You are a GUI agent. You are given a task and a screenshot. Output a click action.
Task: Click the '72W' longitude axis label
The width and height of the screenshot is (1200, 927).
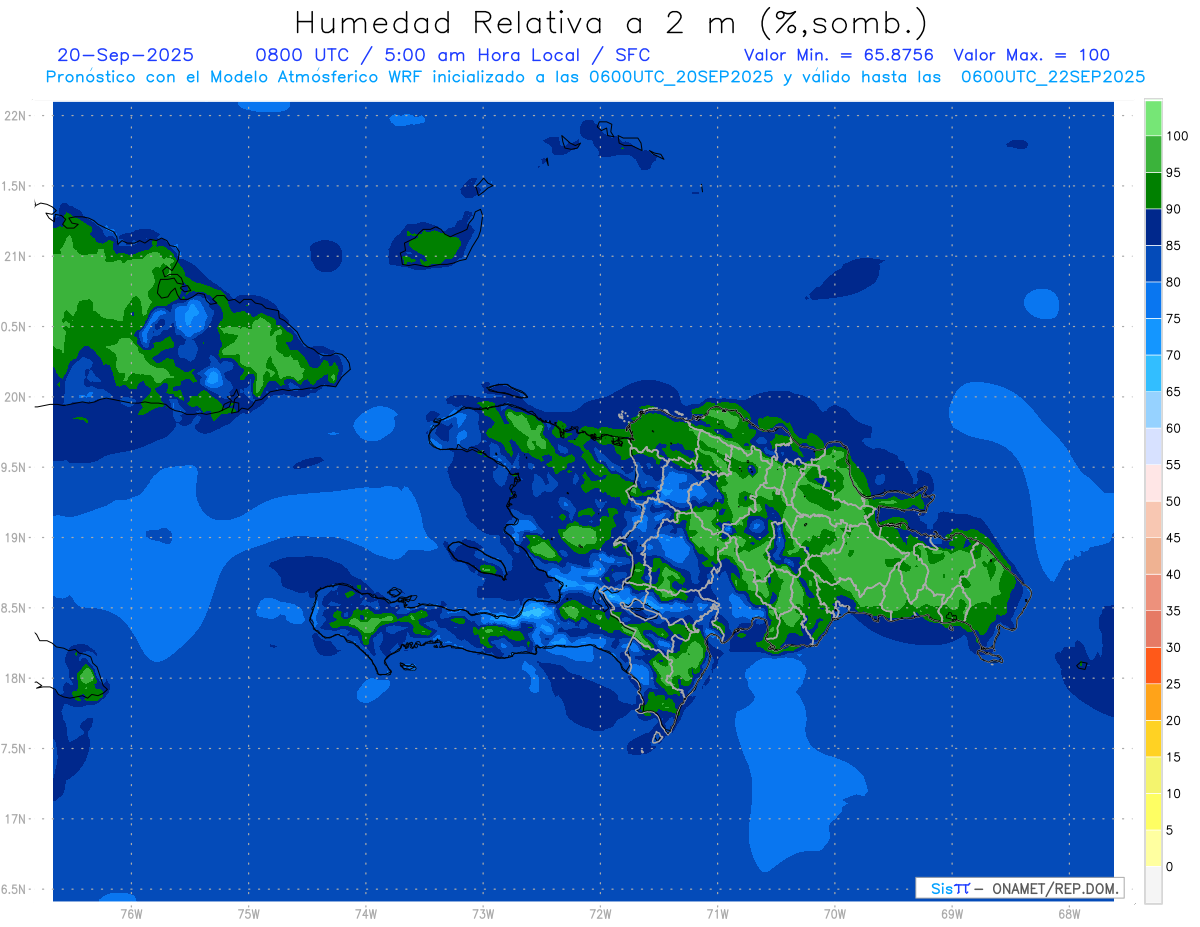point(600,913)
